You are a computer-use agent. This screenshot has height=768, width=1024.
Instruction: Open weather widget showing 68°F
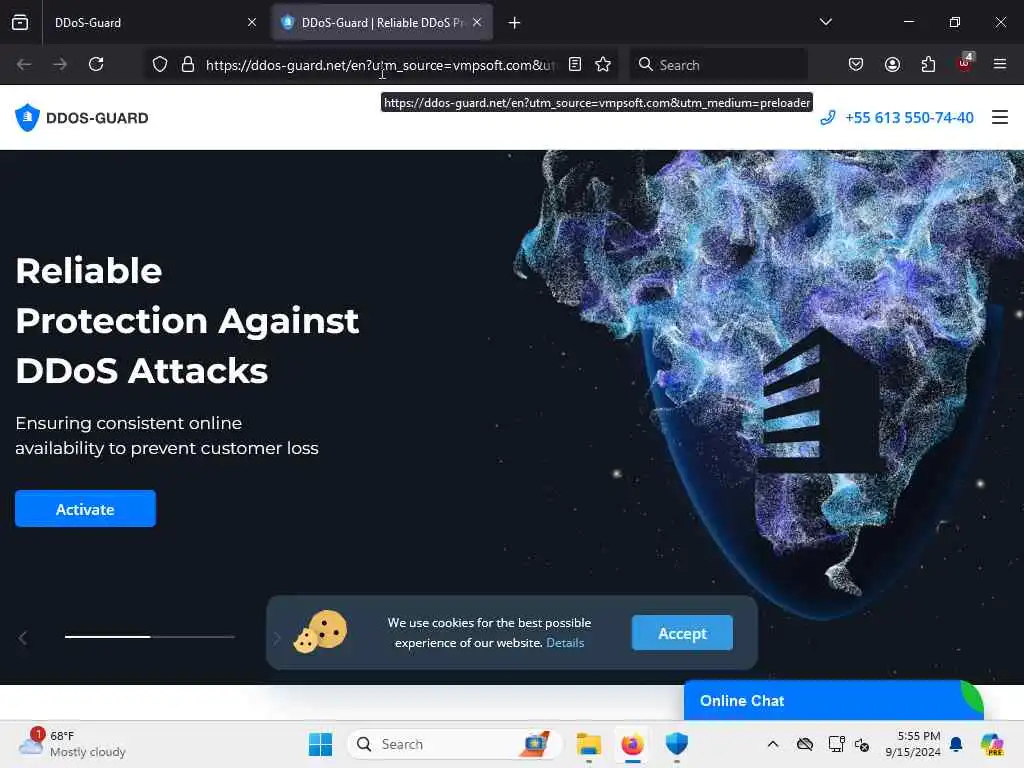[72, 744]
